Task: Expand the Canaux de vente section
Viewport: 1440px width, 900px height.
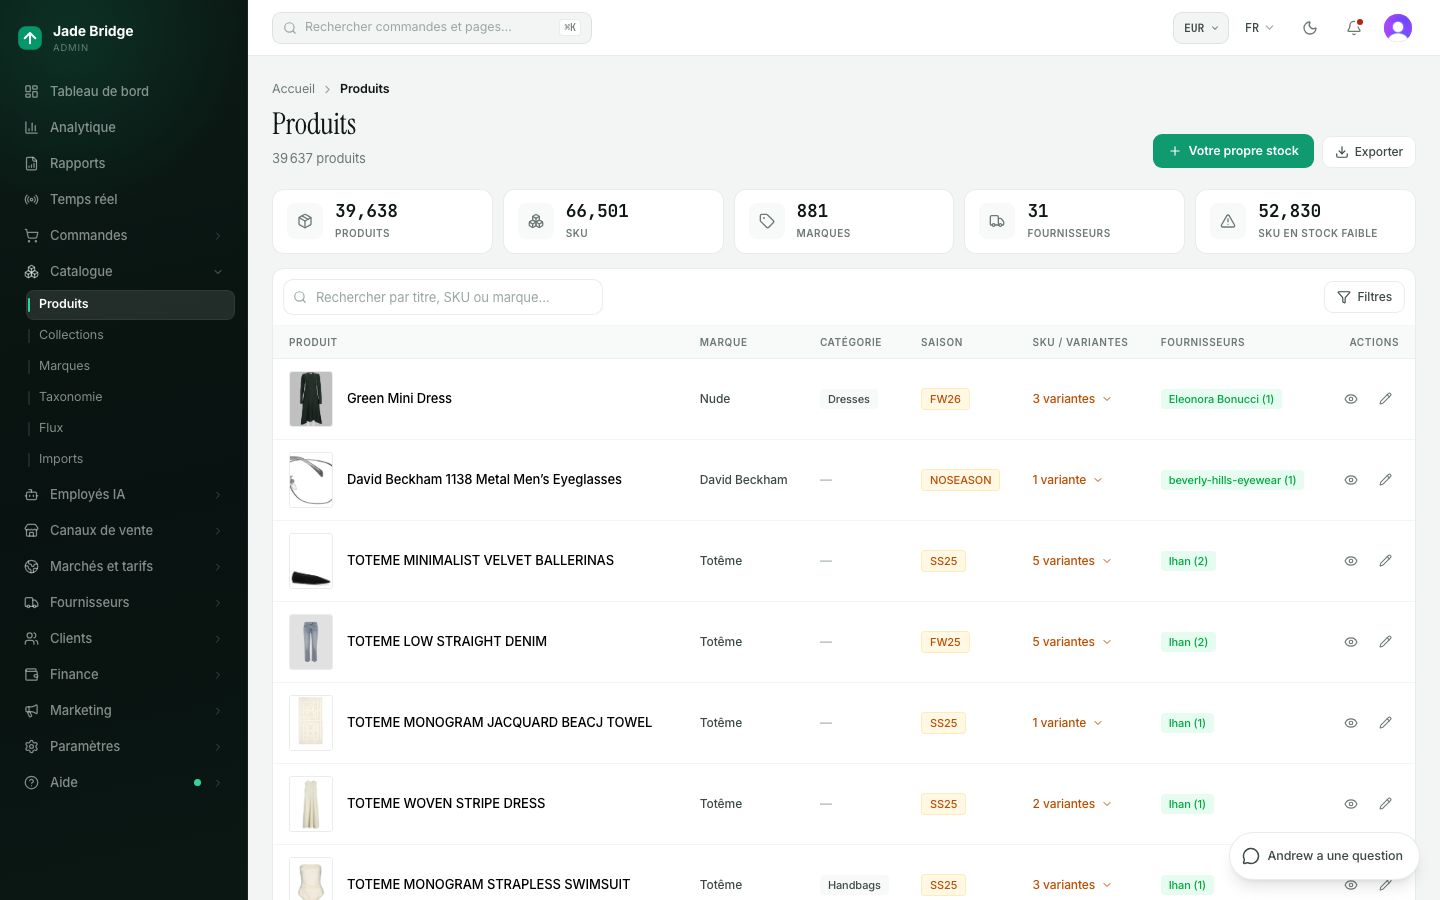Action: [x=124, y=530]
